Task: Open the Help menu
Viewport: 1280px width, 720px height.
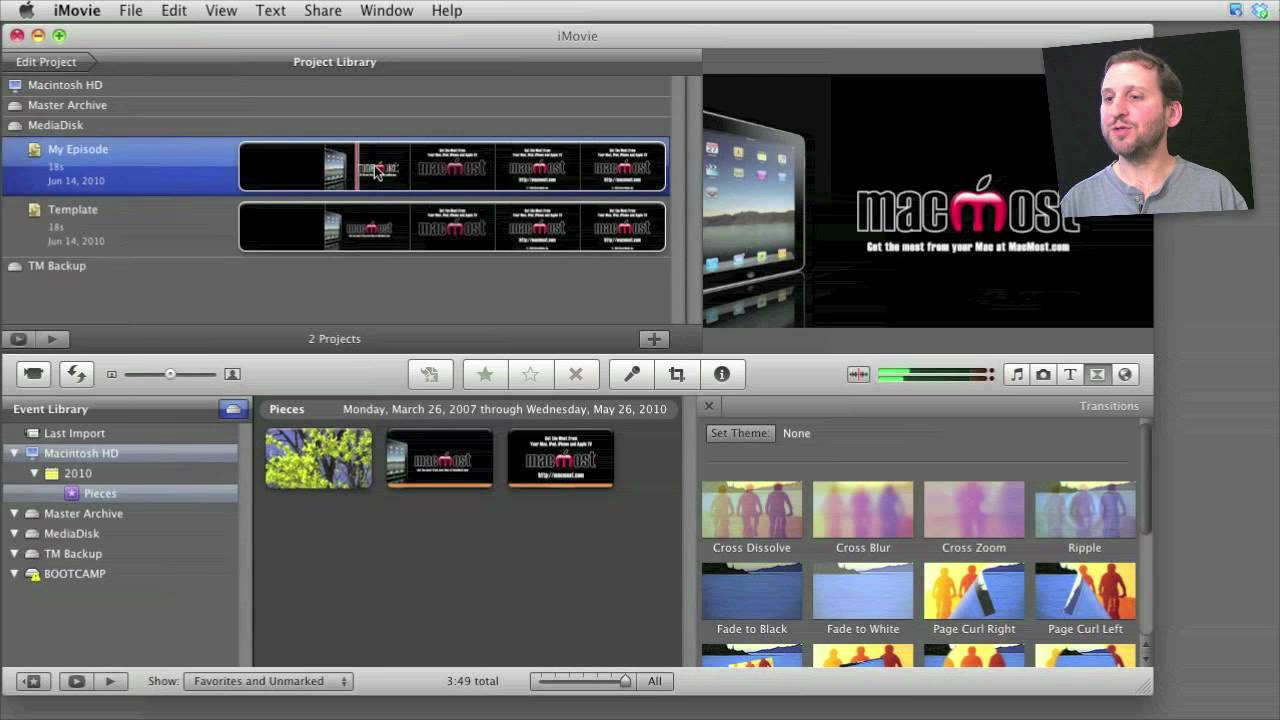Action: (447, 10)
